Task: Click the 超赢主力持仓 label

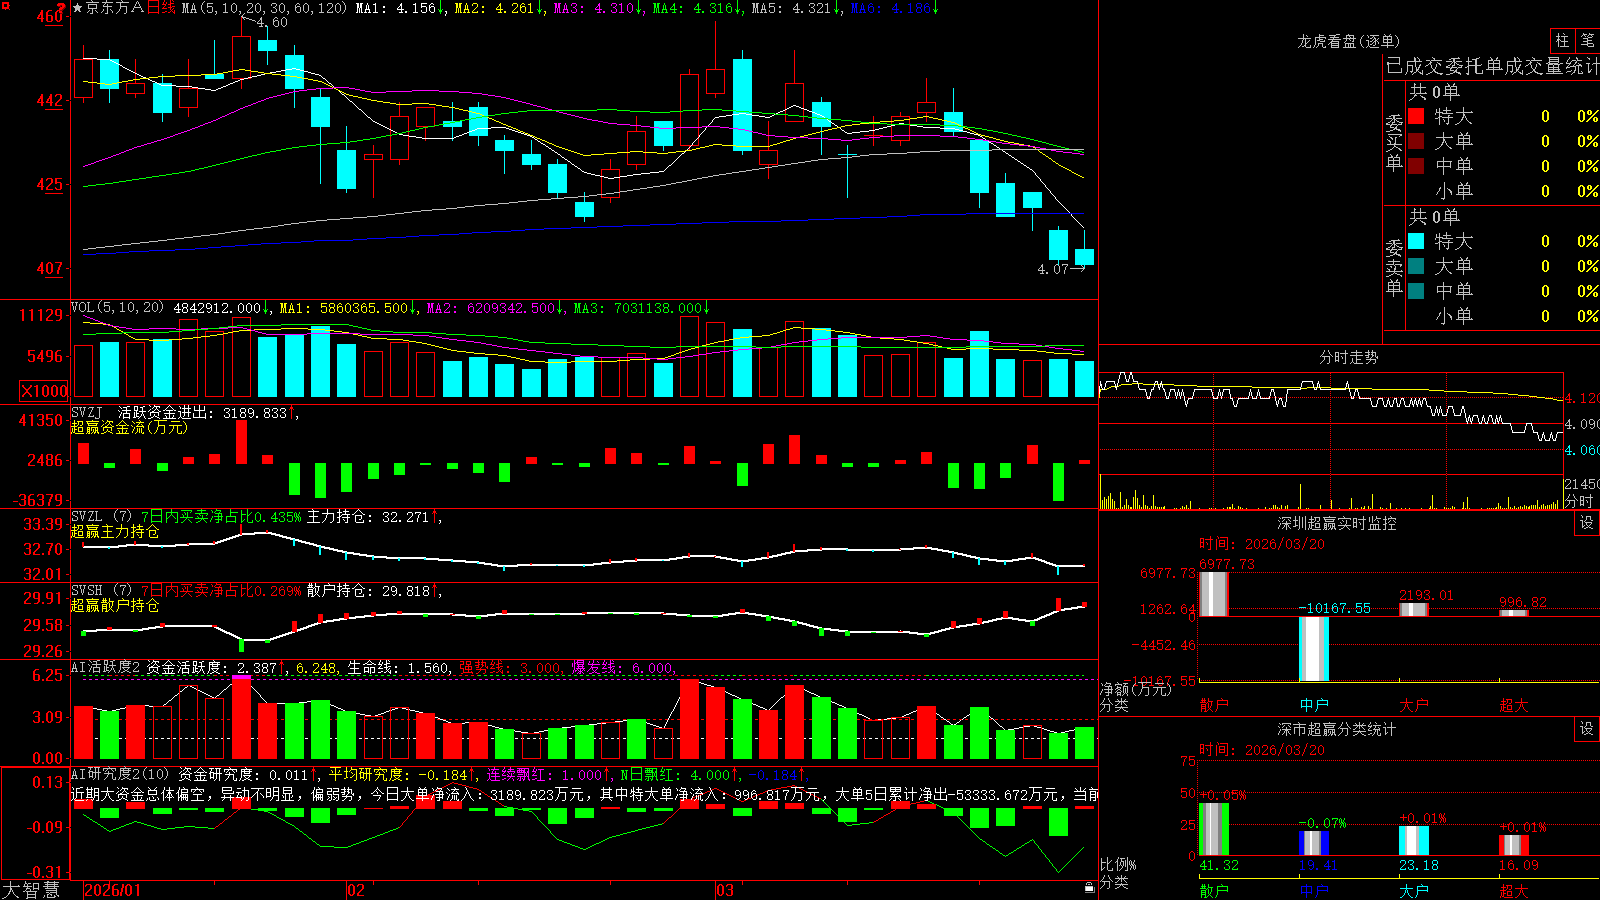Action: pos(115,531)
